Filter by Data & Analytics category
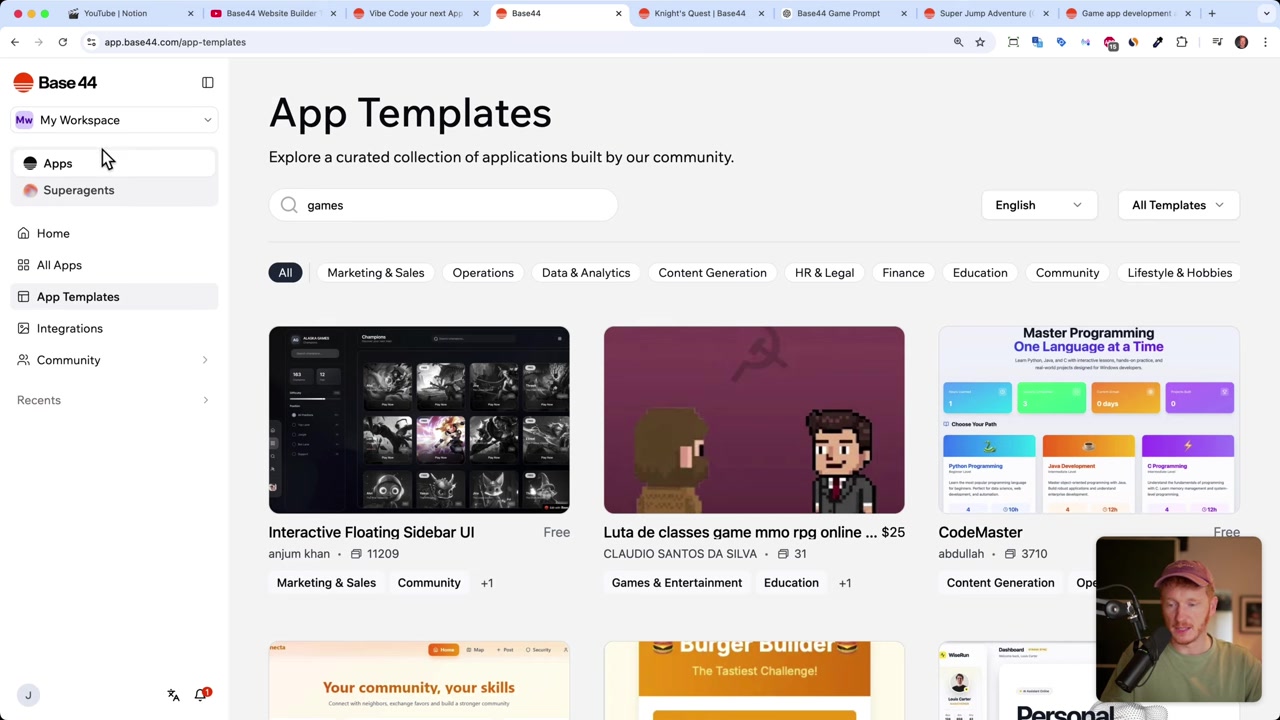1280x720 pixels. point(586,273)
